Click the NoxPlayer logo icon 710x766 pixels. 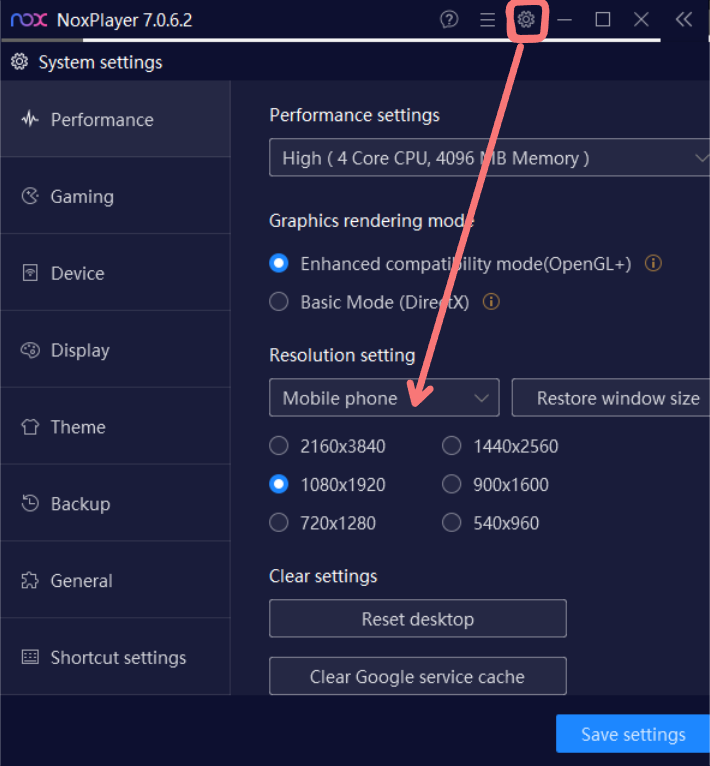click(x=29, y=20)
